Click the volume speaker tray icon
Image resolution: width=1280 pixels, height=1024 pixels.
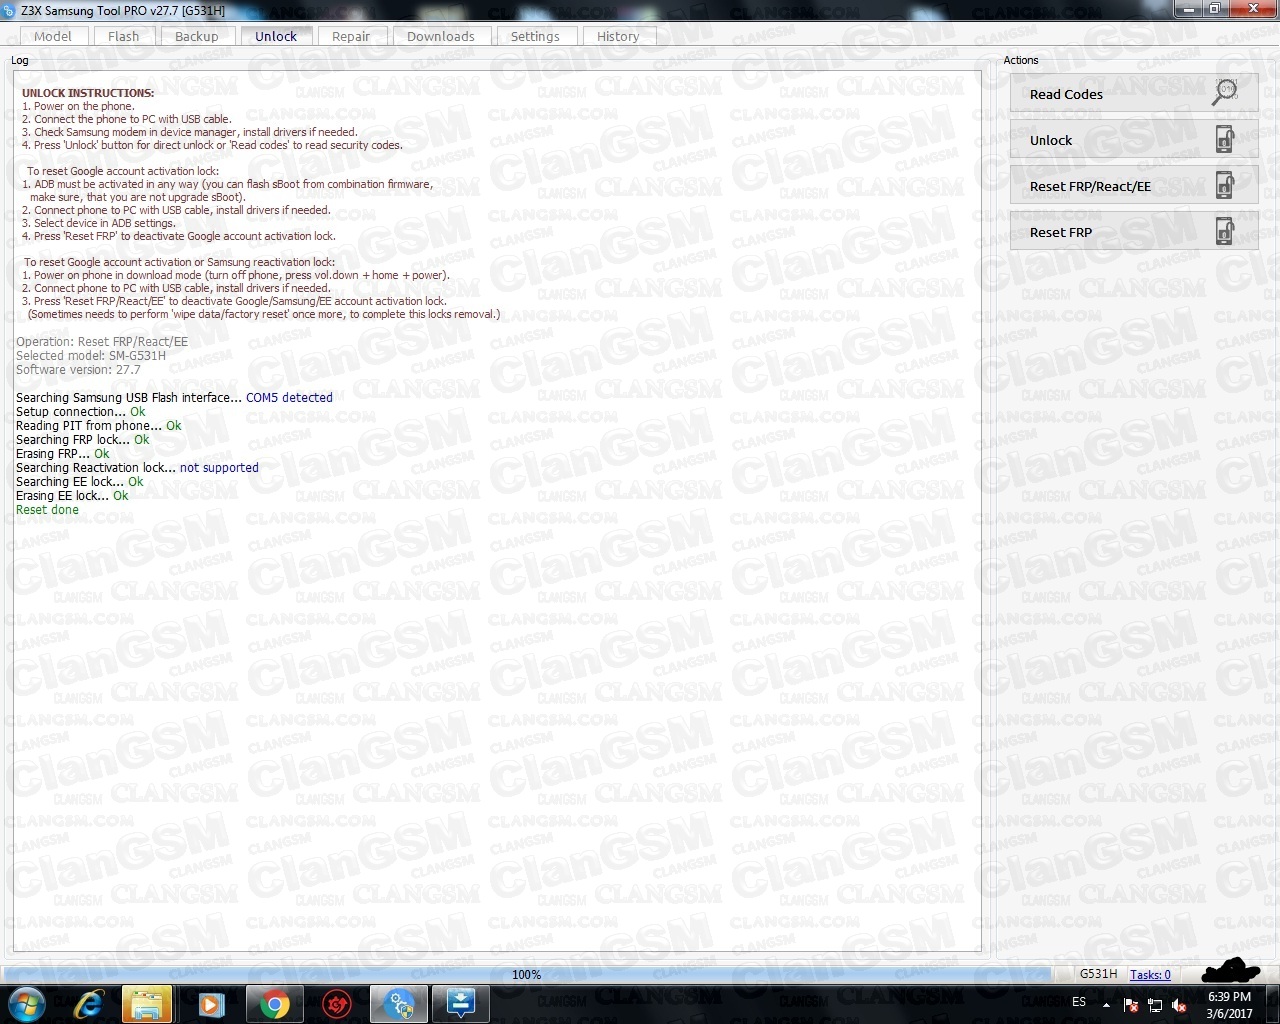click(1179, 1005)
